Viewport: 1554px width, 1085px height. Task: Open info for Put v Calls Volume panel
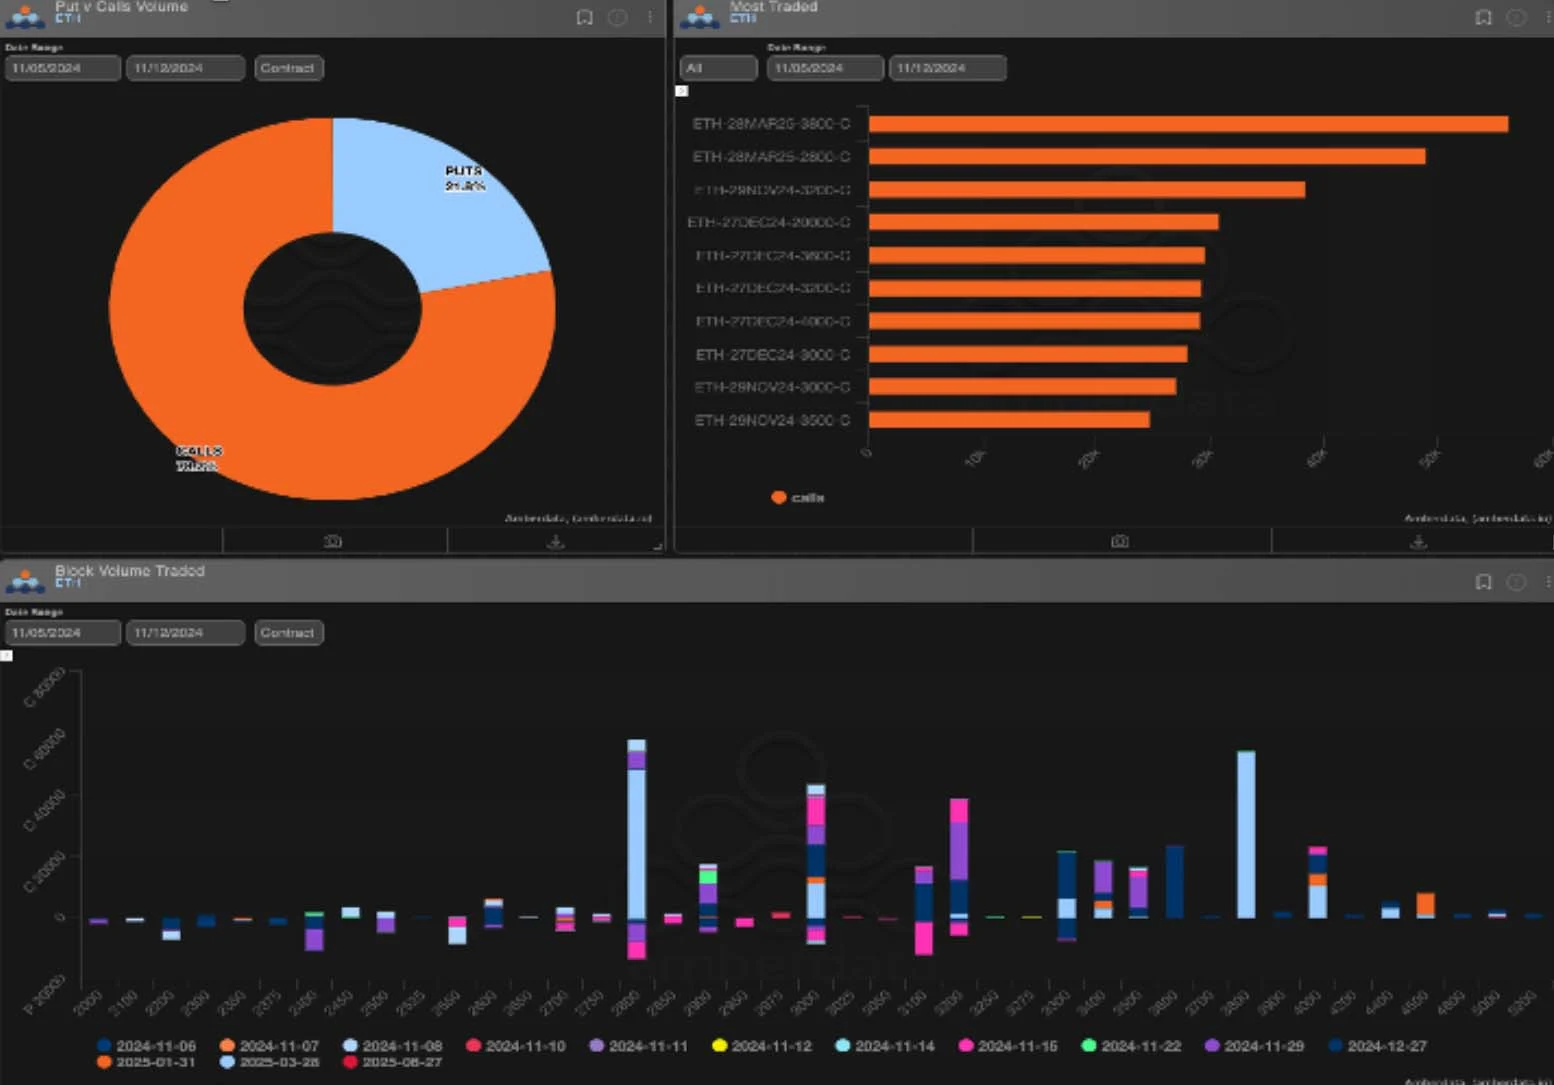point(618,17)
